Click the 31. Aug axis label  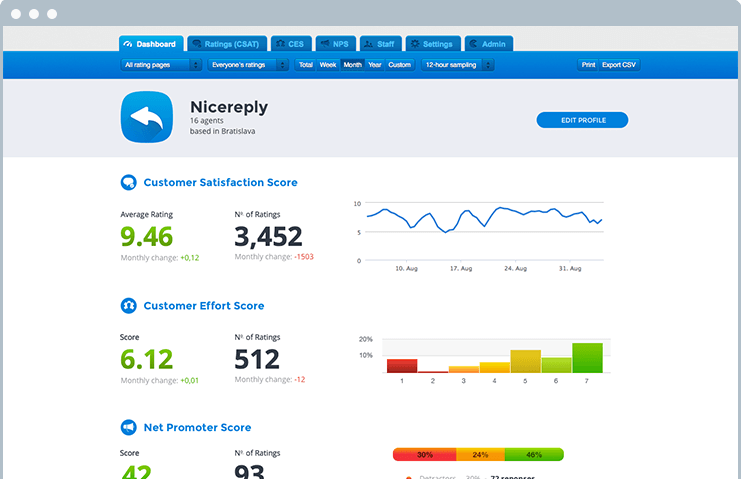pos(570,268)
